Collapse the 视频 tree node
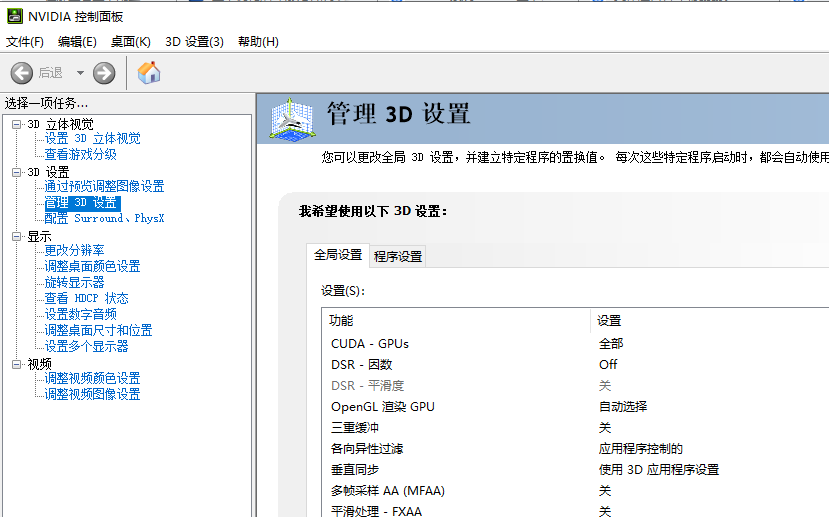 [16, 364]
